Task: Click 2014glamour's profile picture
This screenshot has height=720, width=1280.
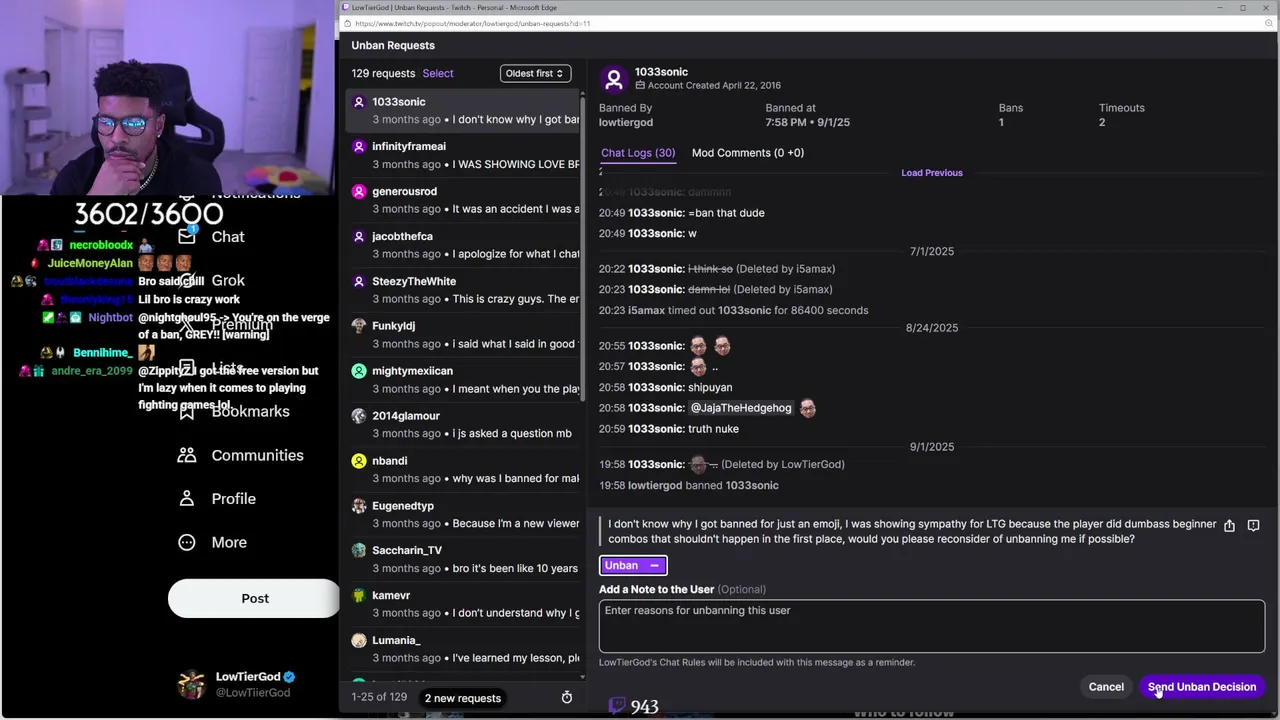Action: [359, 416]
